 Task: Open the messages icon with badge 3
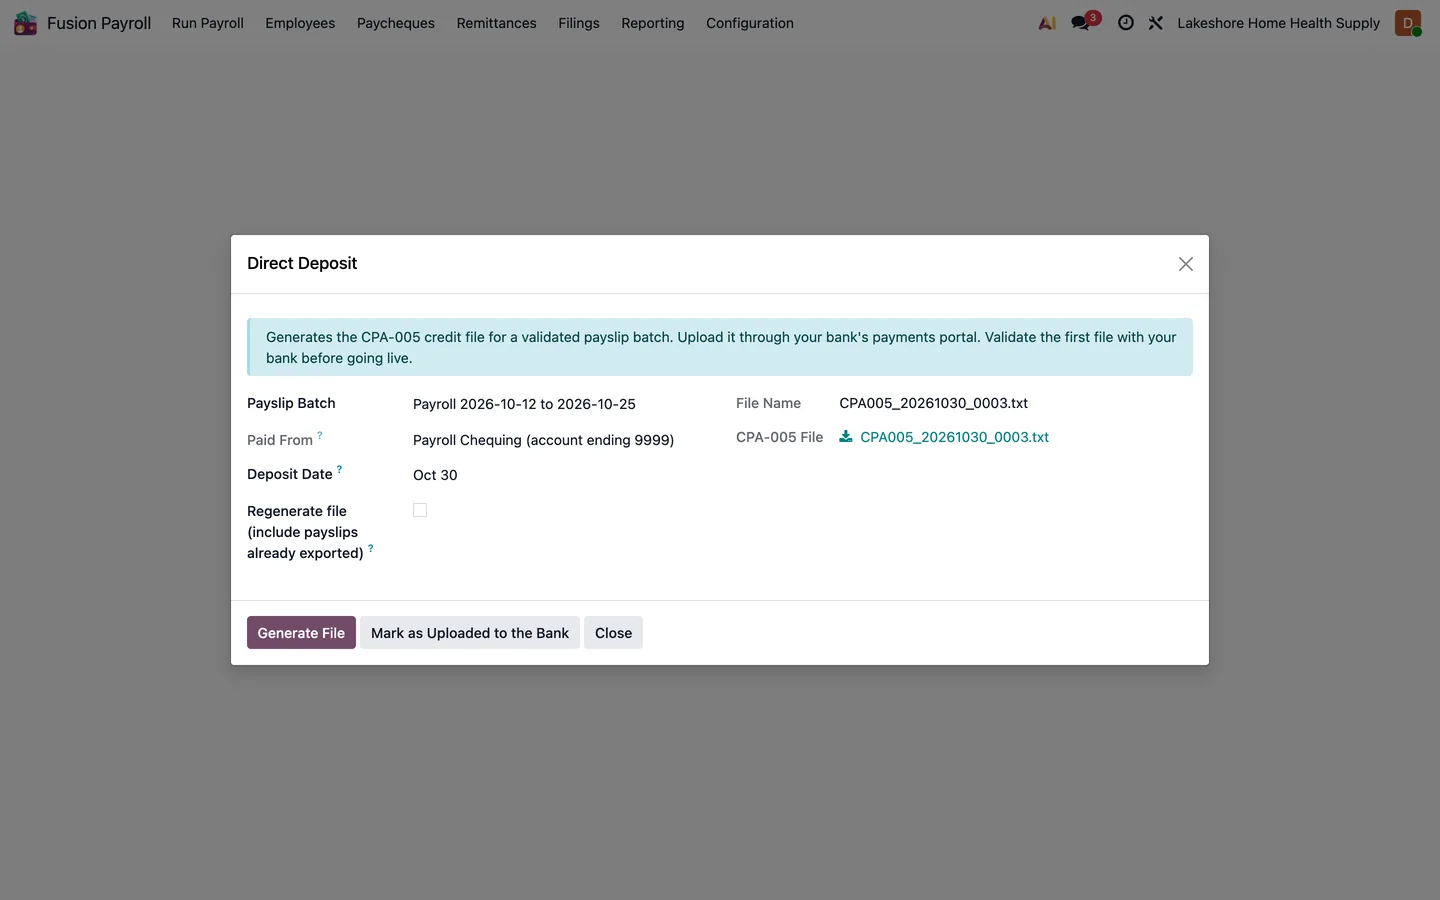coord(1084,22)
